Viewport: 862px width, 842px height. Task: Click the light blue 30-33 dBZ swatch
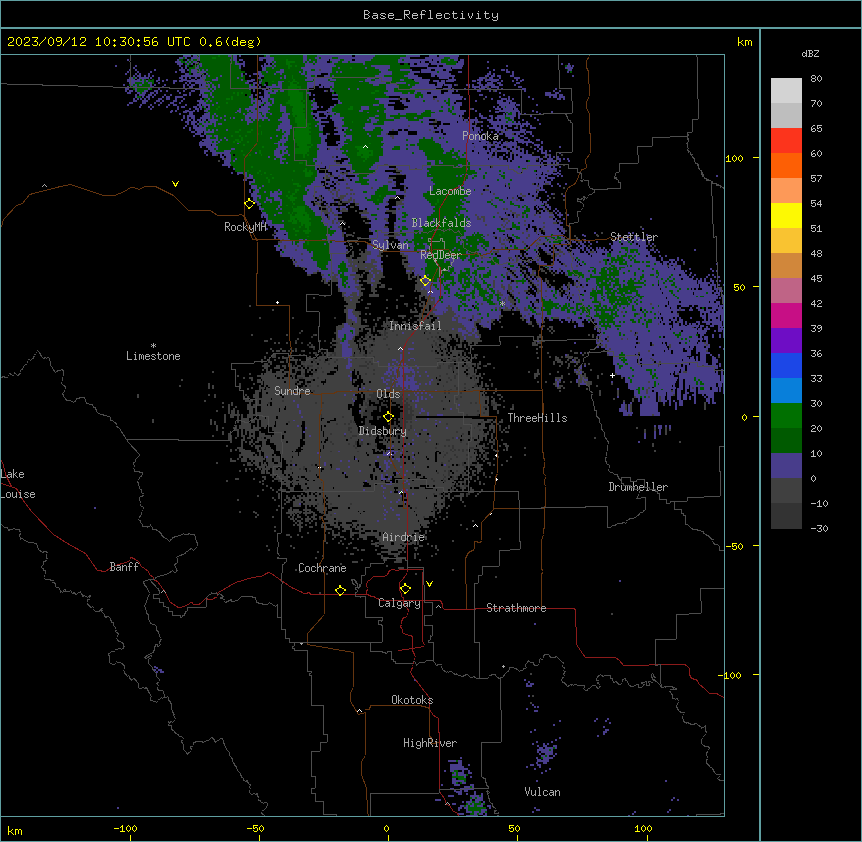(786, 391)
